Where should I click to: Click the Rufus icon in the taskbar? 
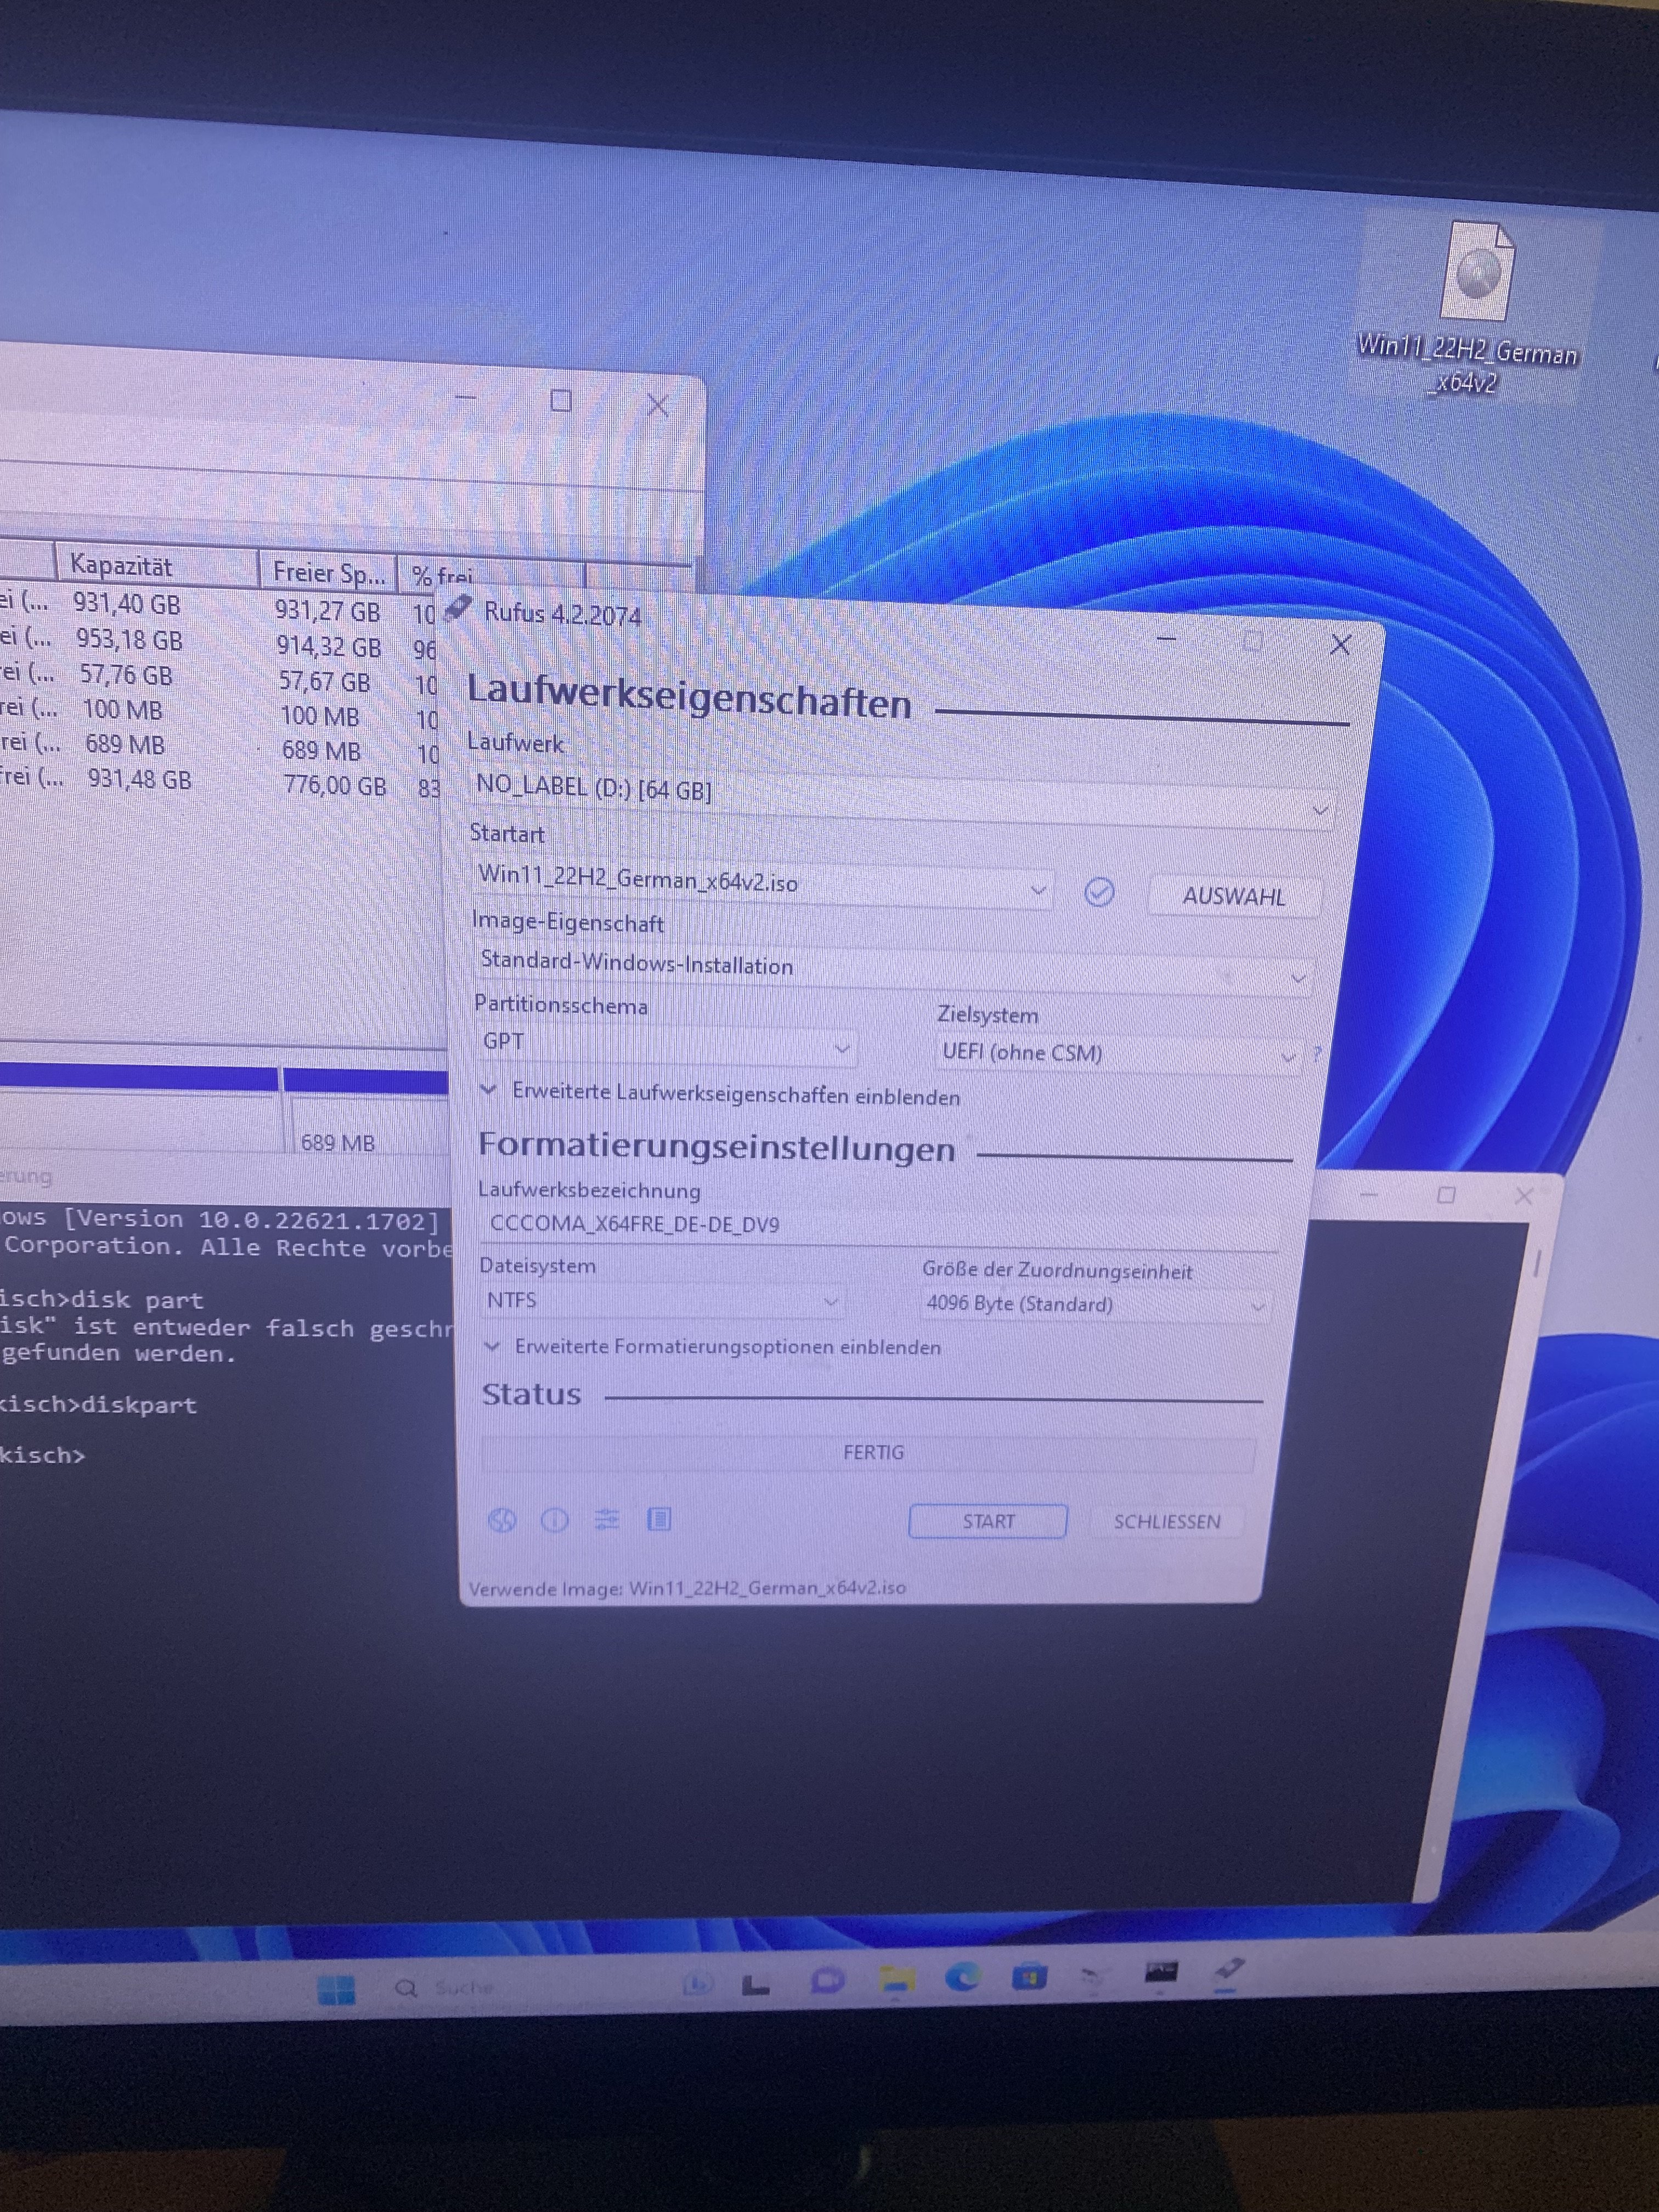[x=1229, y=1970]
